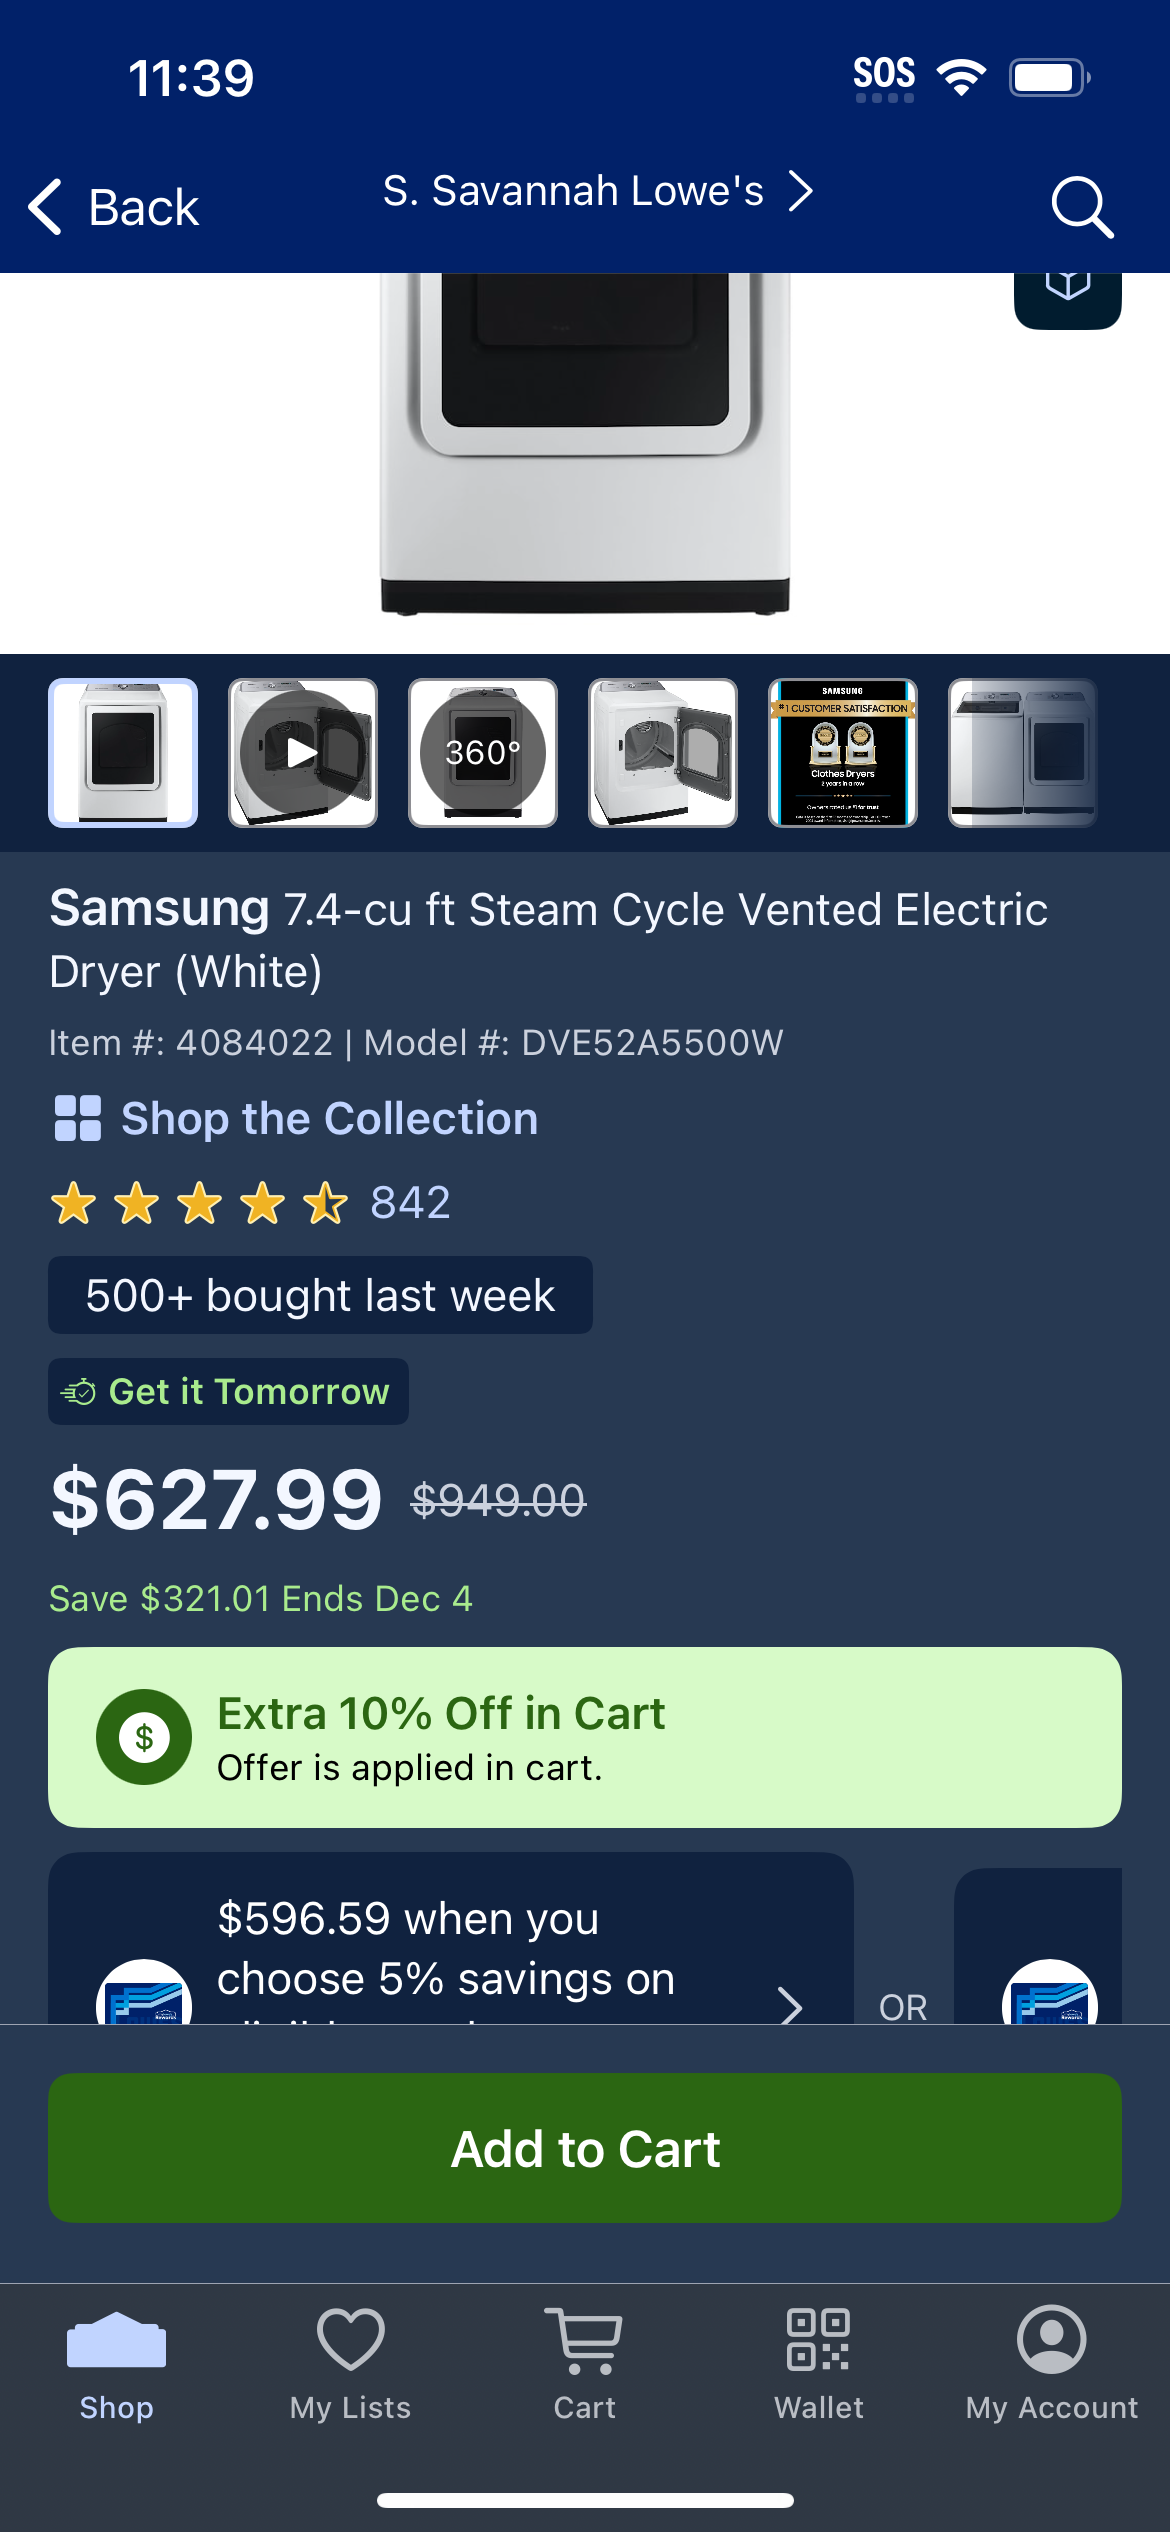1170x2532 pixels.
Task: Add the dryer to cart
Action: pyautogui.click(x=585, y=2149)
